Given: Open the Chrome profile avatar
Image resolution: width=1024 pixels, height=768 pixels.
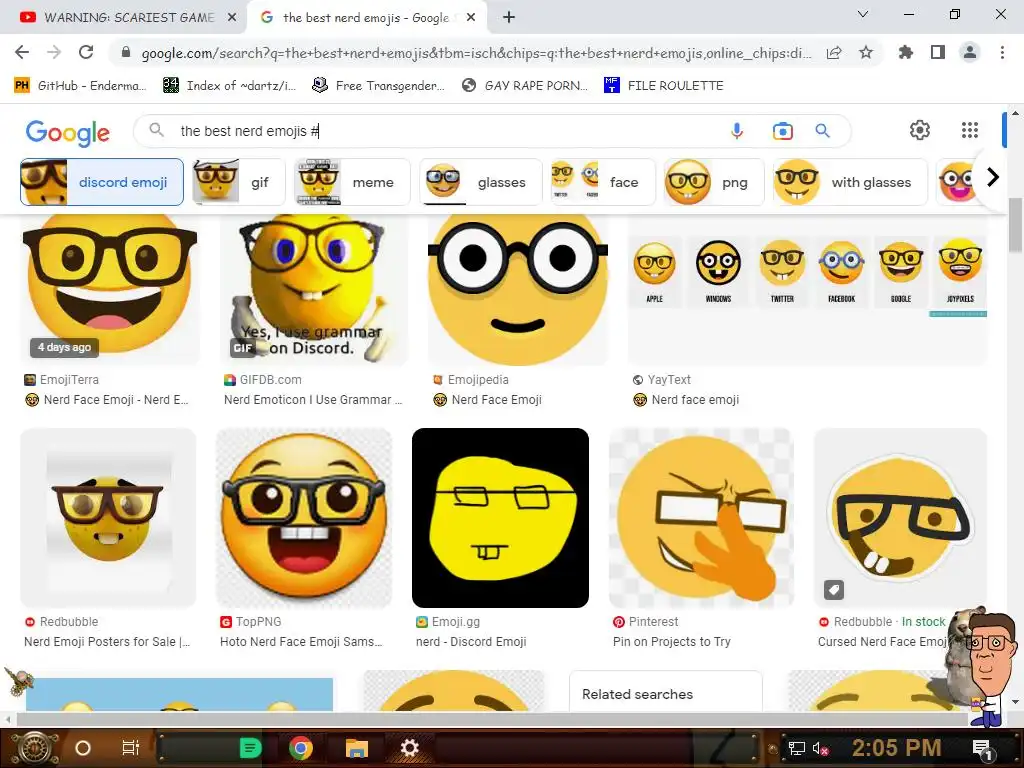Looking at the screenshot, I should 970,52.
